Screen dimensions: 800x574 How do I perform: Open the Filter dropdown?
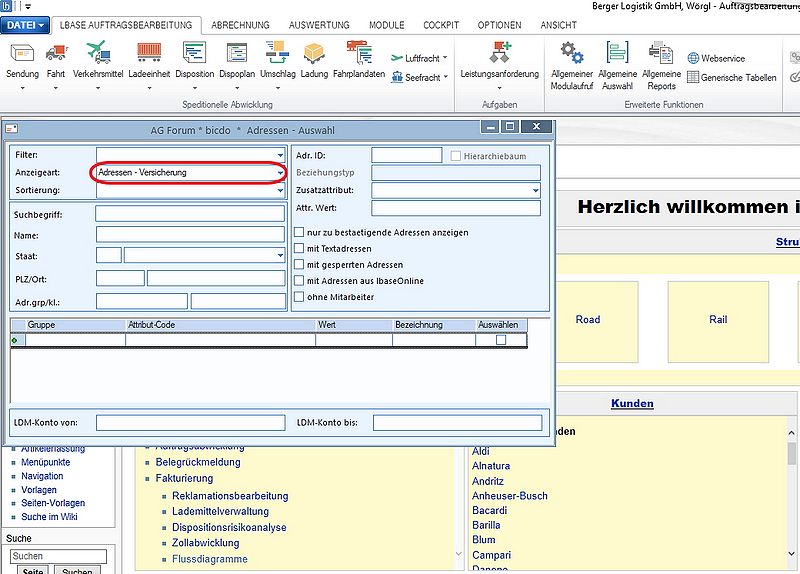[x=280, y=155]
